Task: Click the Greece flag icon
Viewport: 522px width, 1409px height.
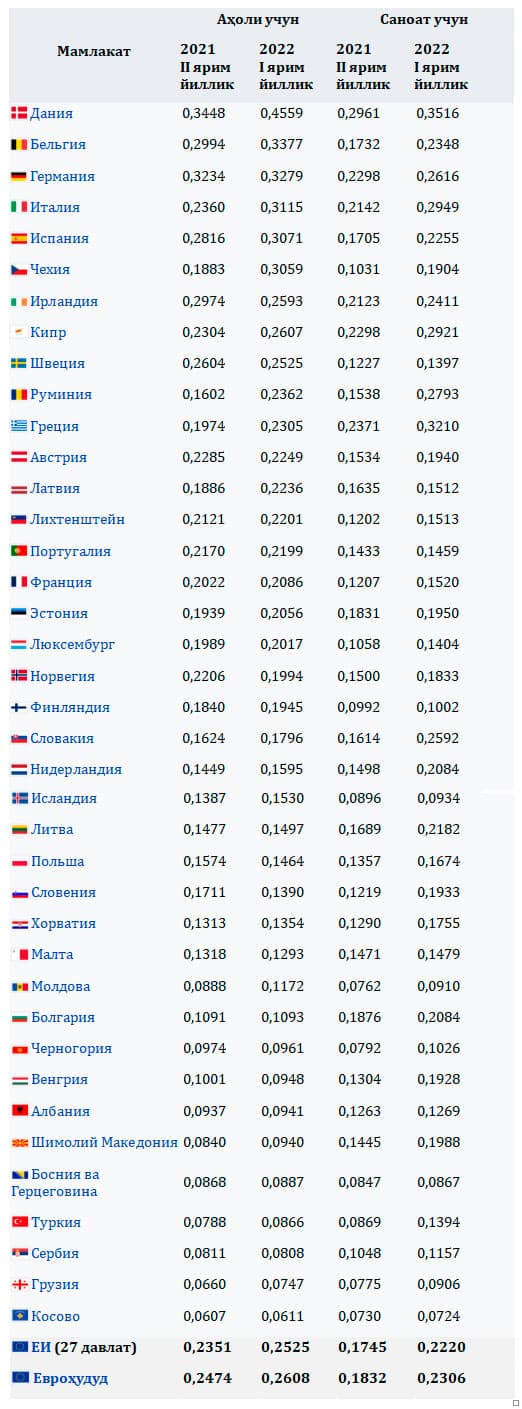Action: coord(19,426)
